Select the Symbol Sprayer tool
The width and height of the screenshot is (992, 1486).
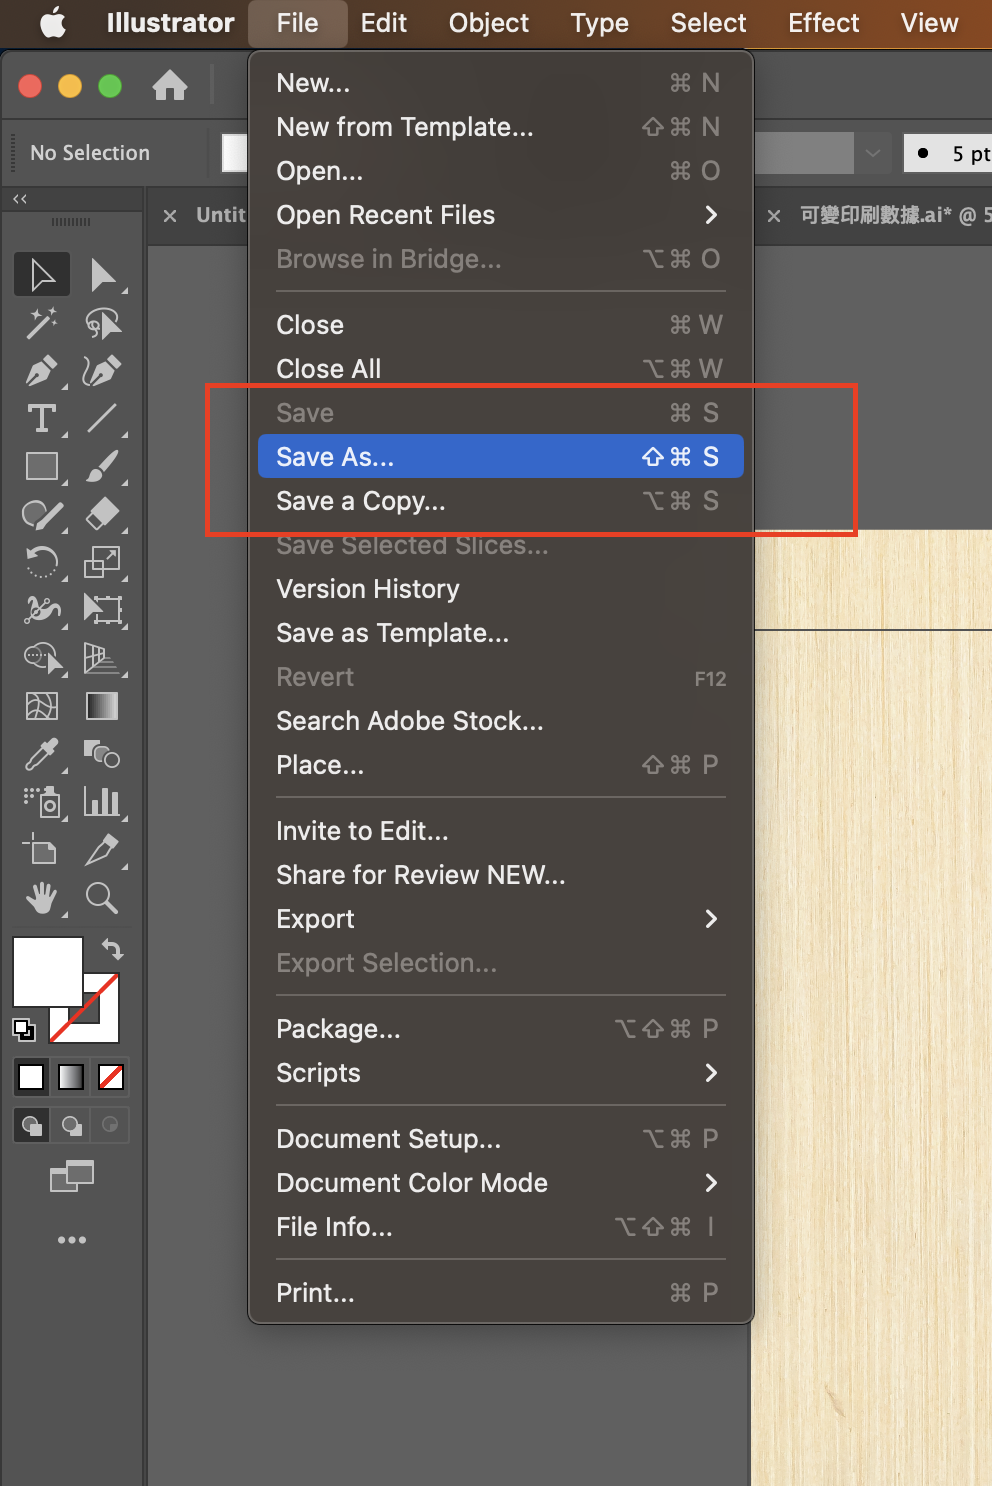tap(42, 802)
